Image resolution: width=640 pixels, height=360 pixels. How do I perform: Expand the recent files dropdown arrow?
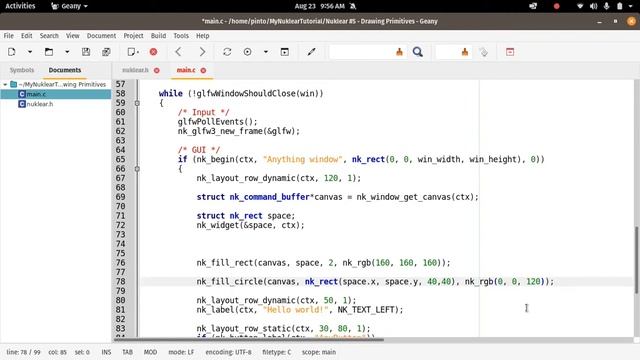pos(67,52)
